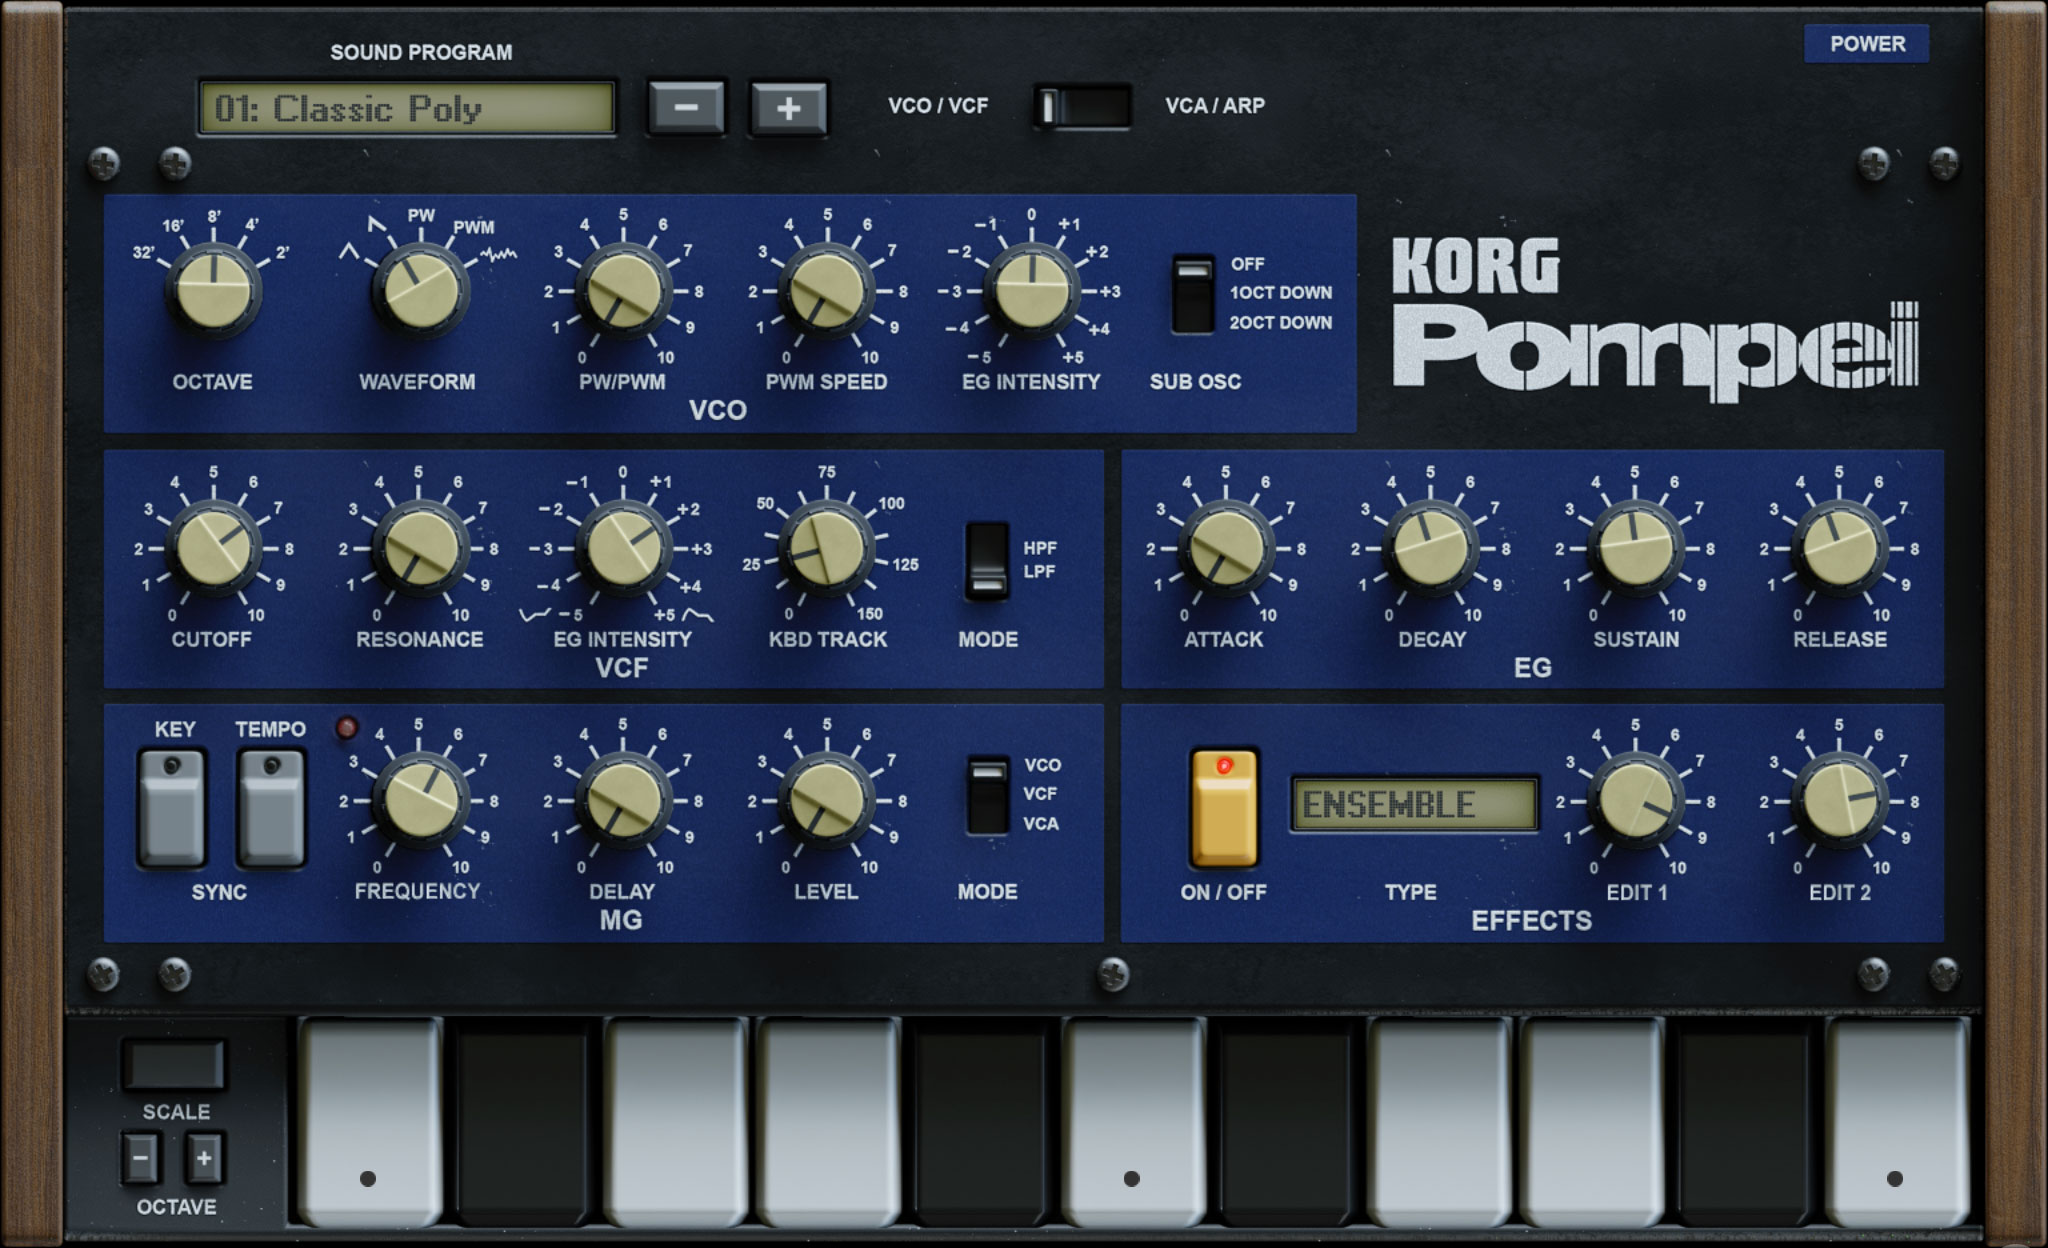Play the last white key with dot
This screenshot has width=2048, height=1248.
[x=1896, y=1122]
